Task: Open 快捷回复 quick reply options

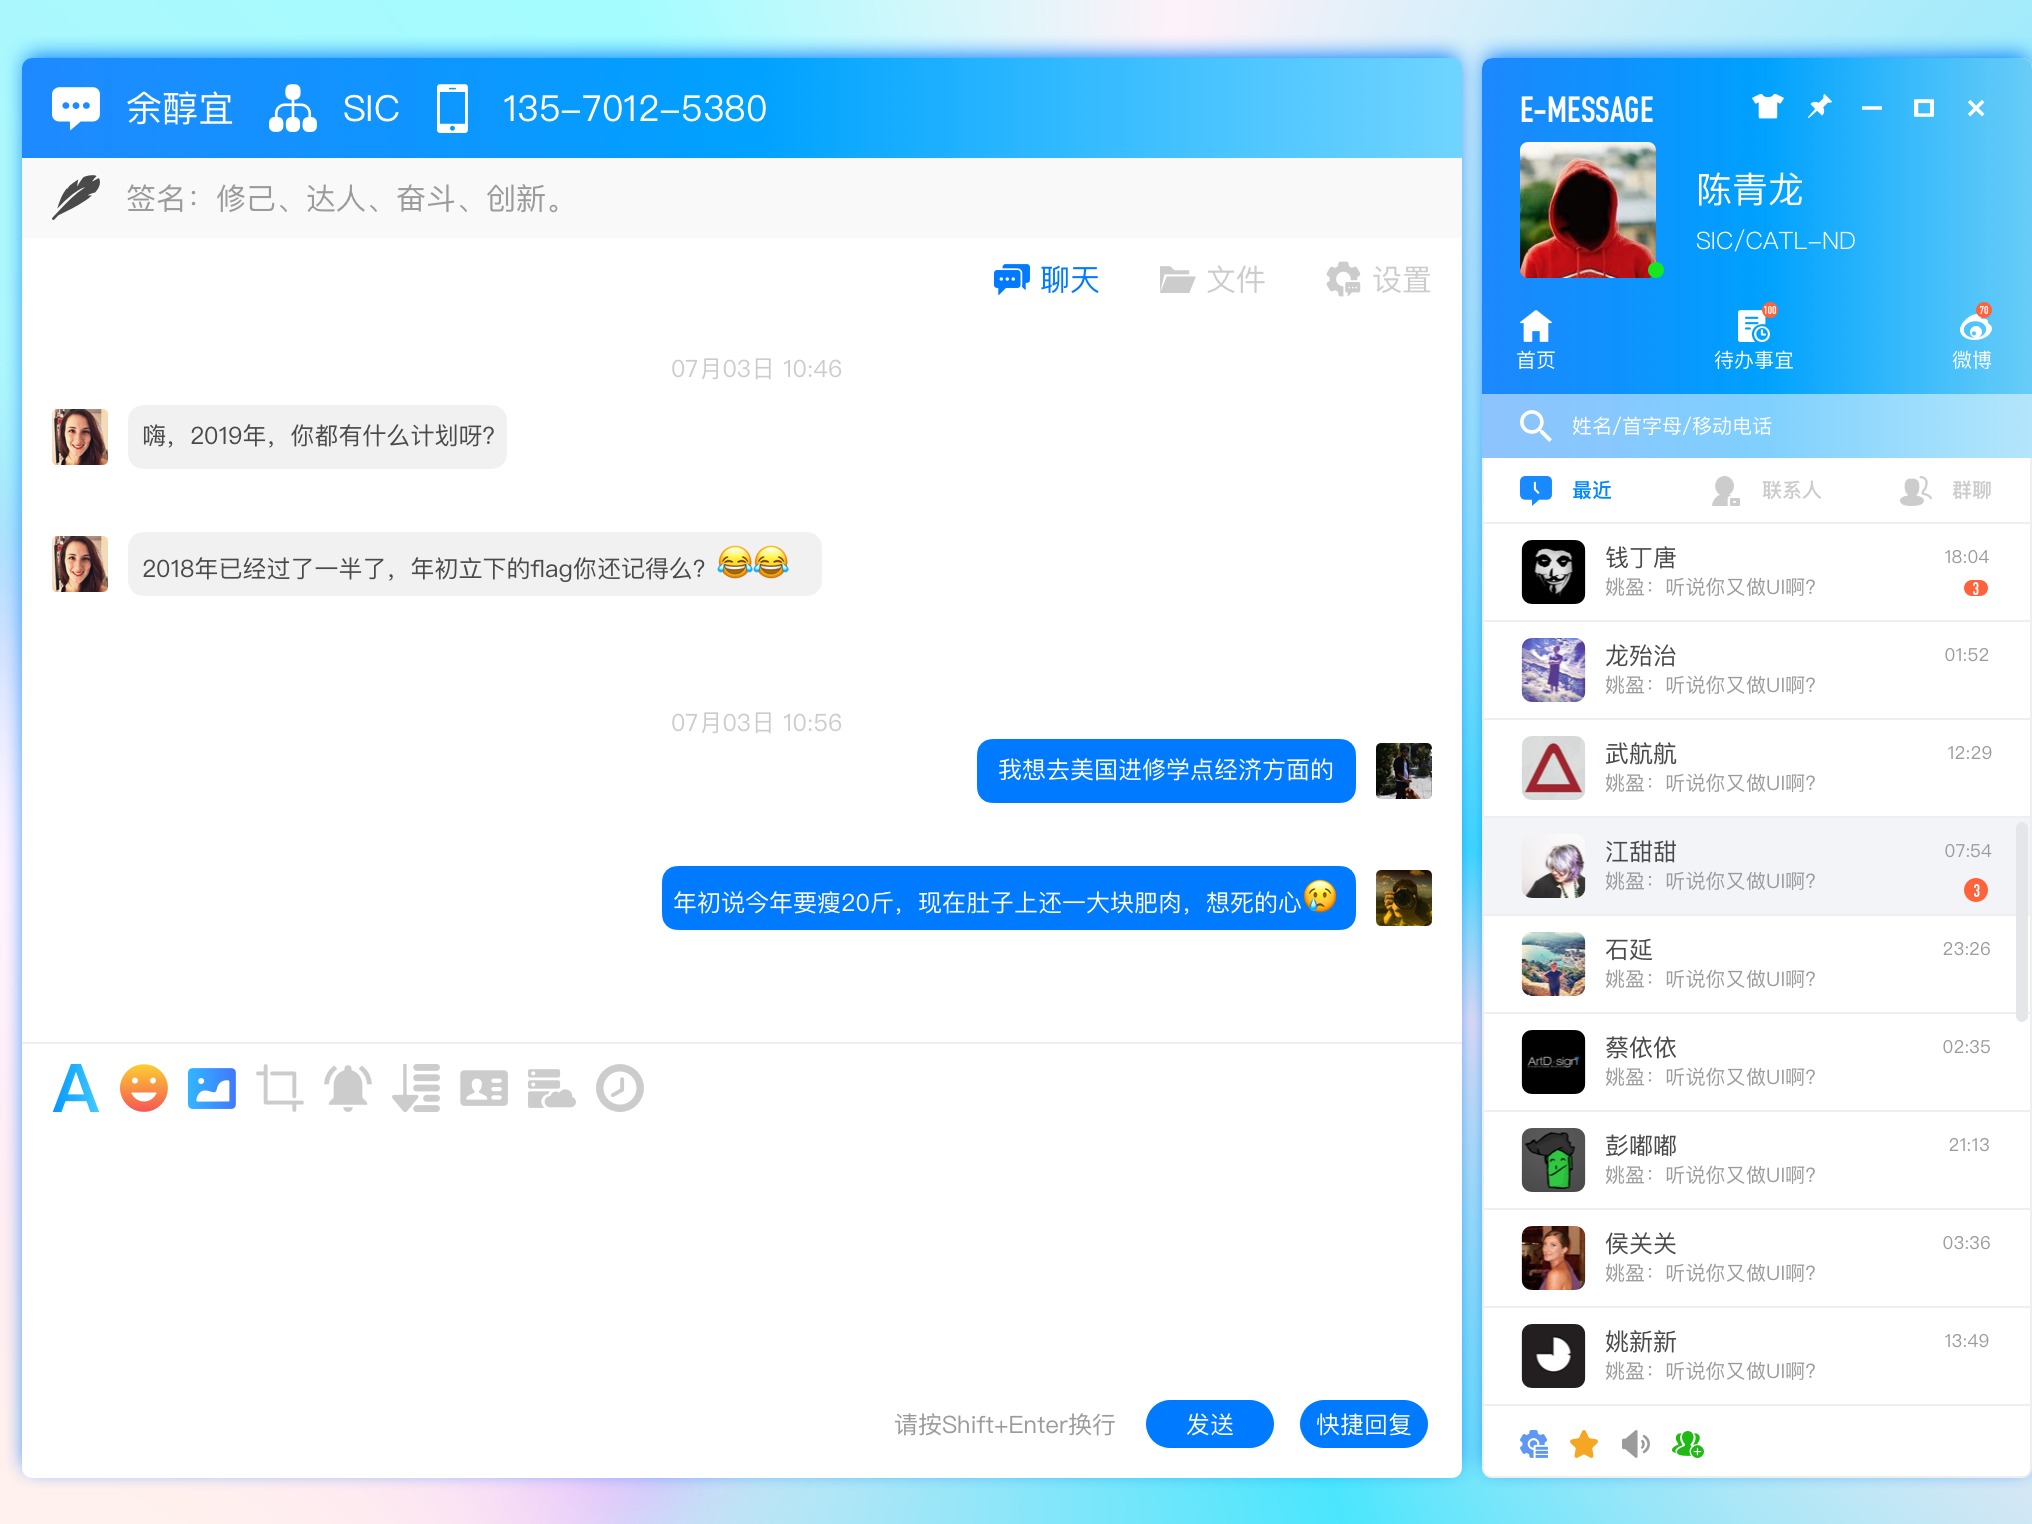Action: coord(1362,1424)
